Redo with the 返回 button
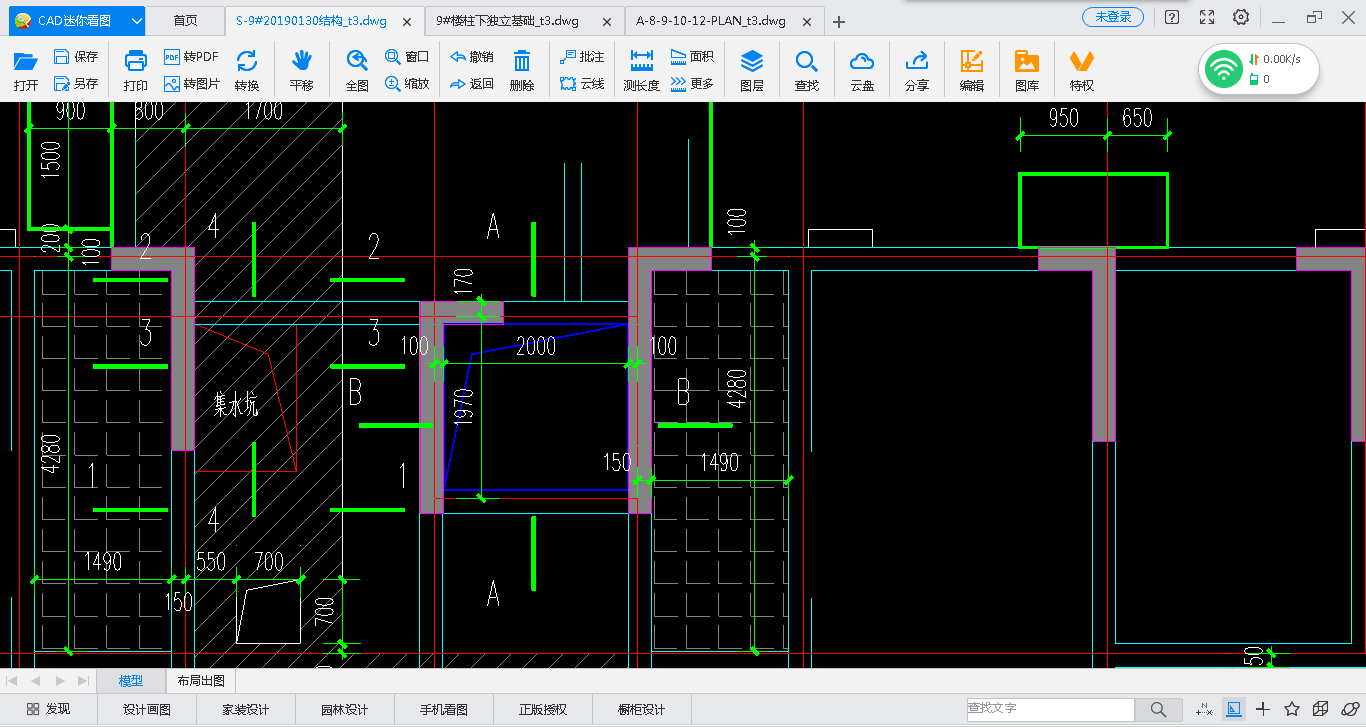The image size is (1366, 727). click(x=472, y=84)
